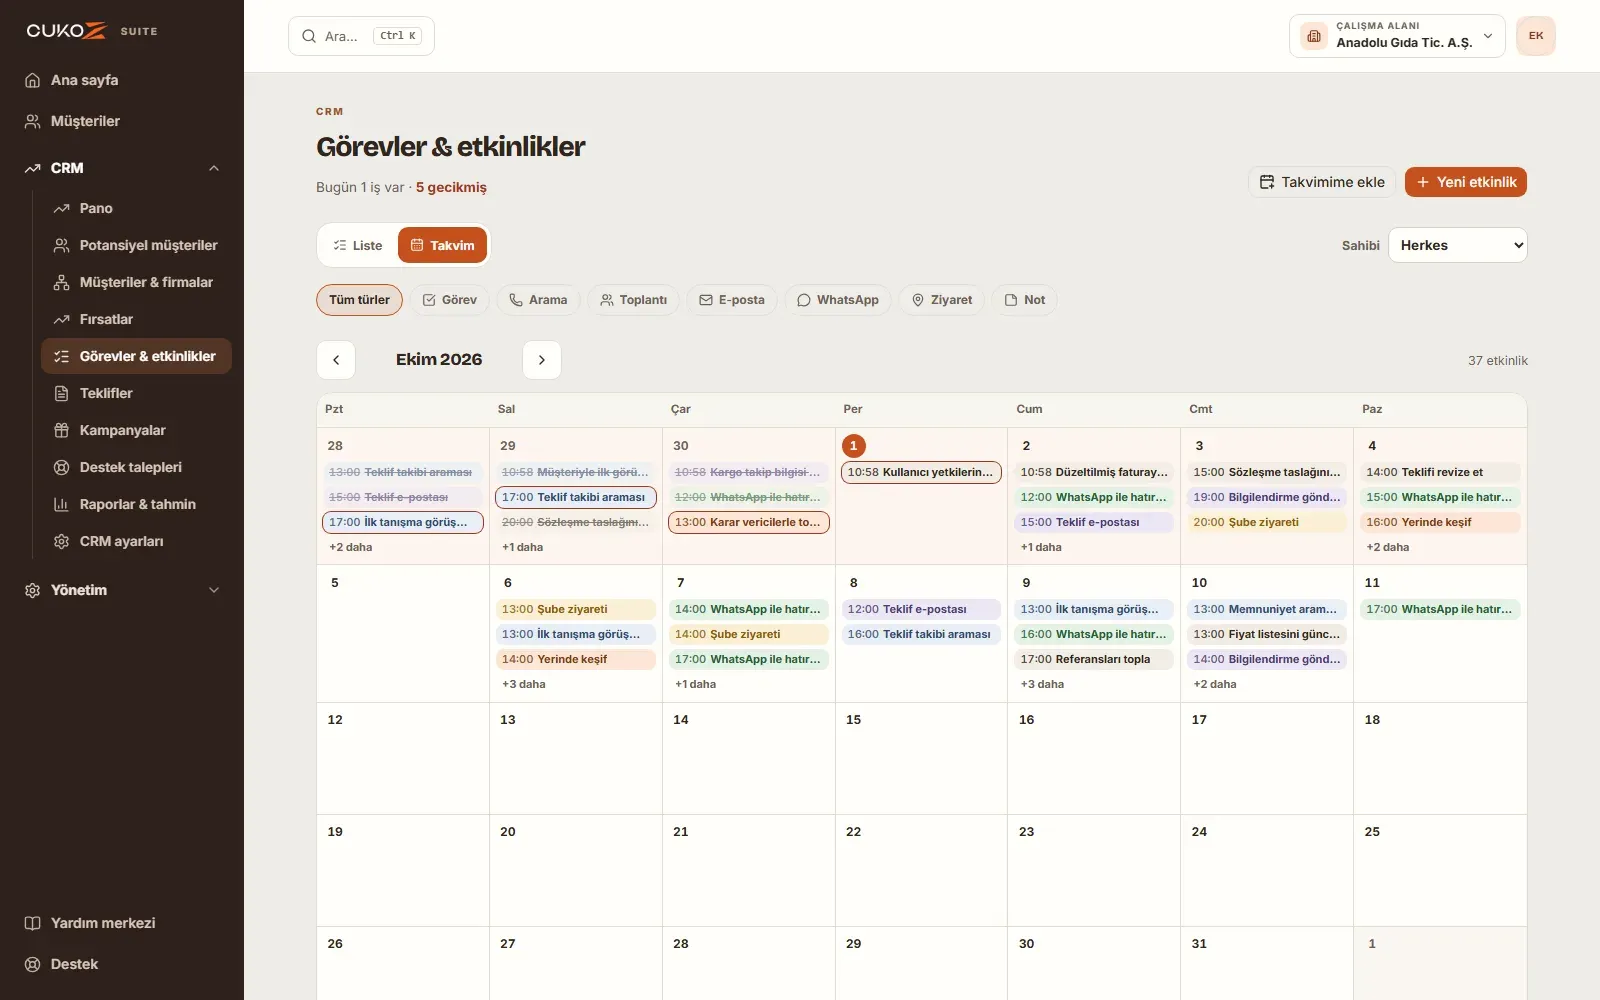Open the Pano page
This screenshot has width=1600, height=1000.
[x=136, y=208]
